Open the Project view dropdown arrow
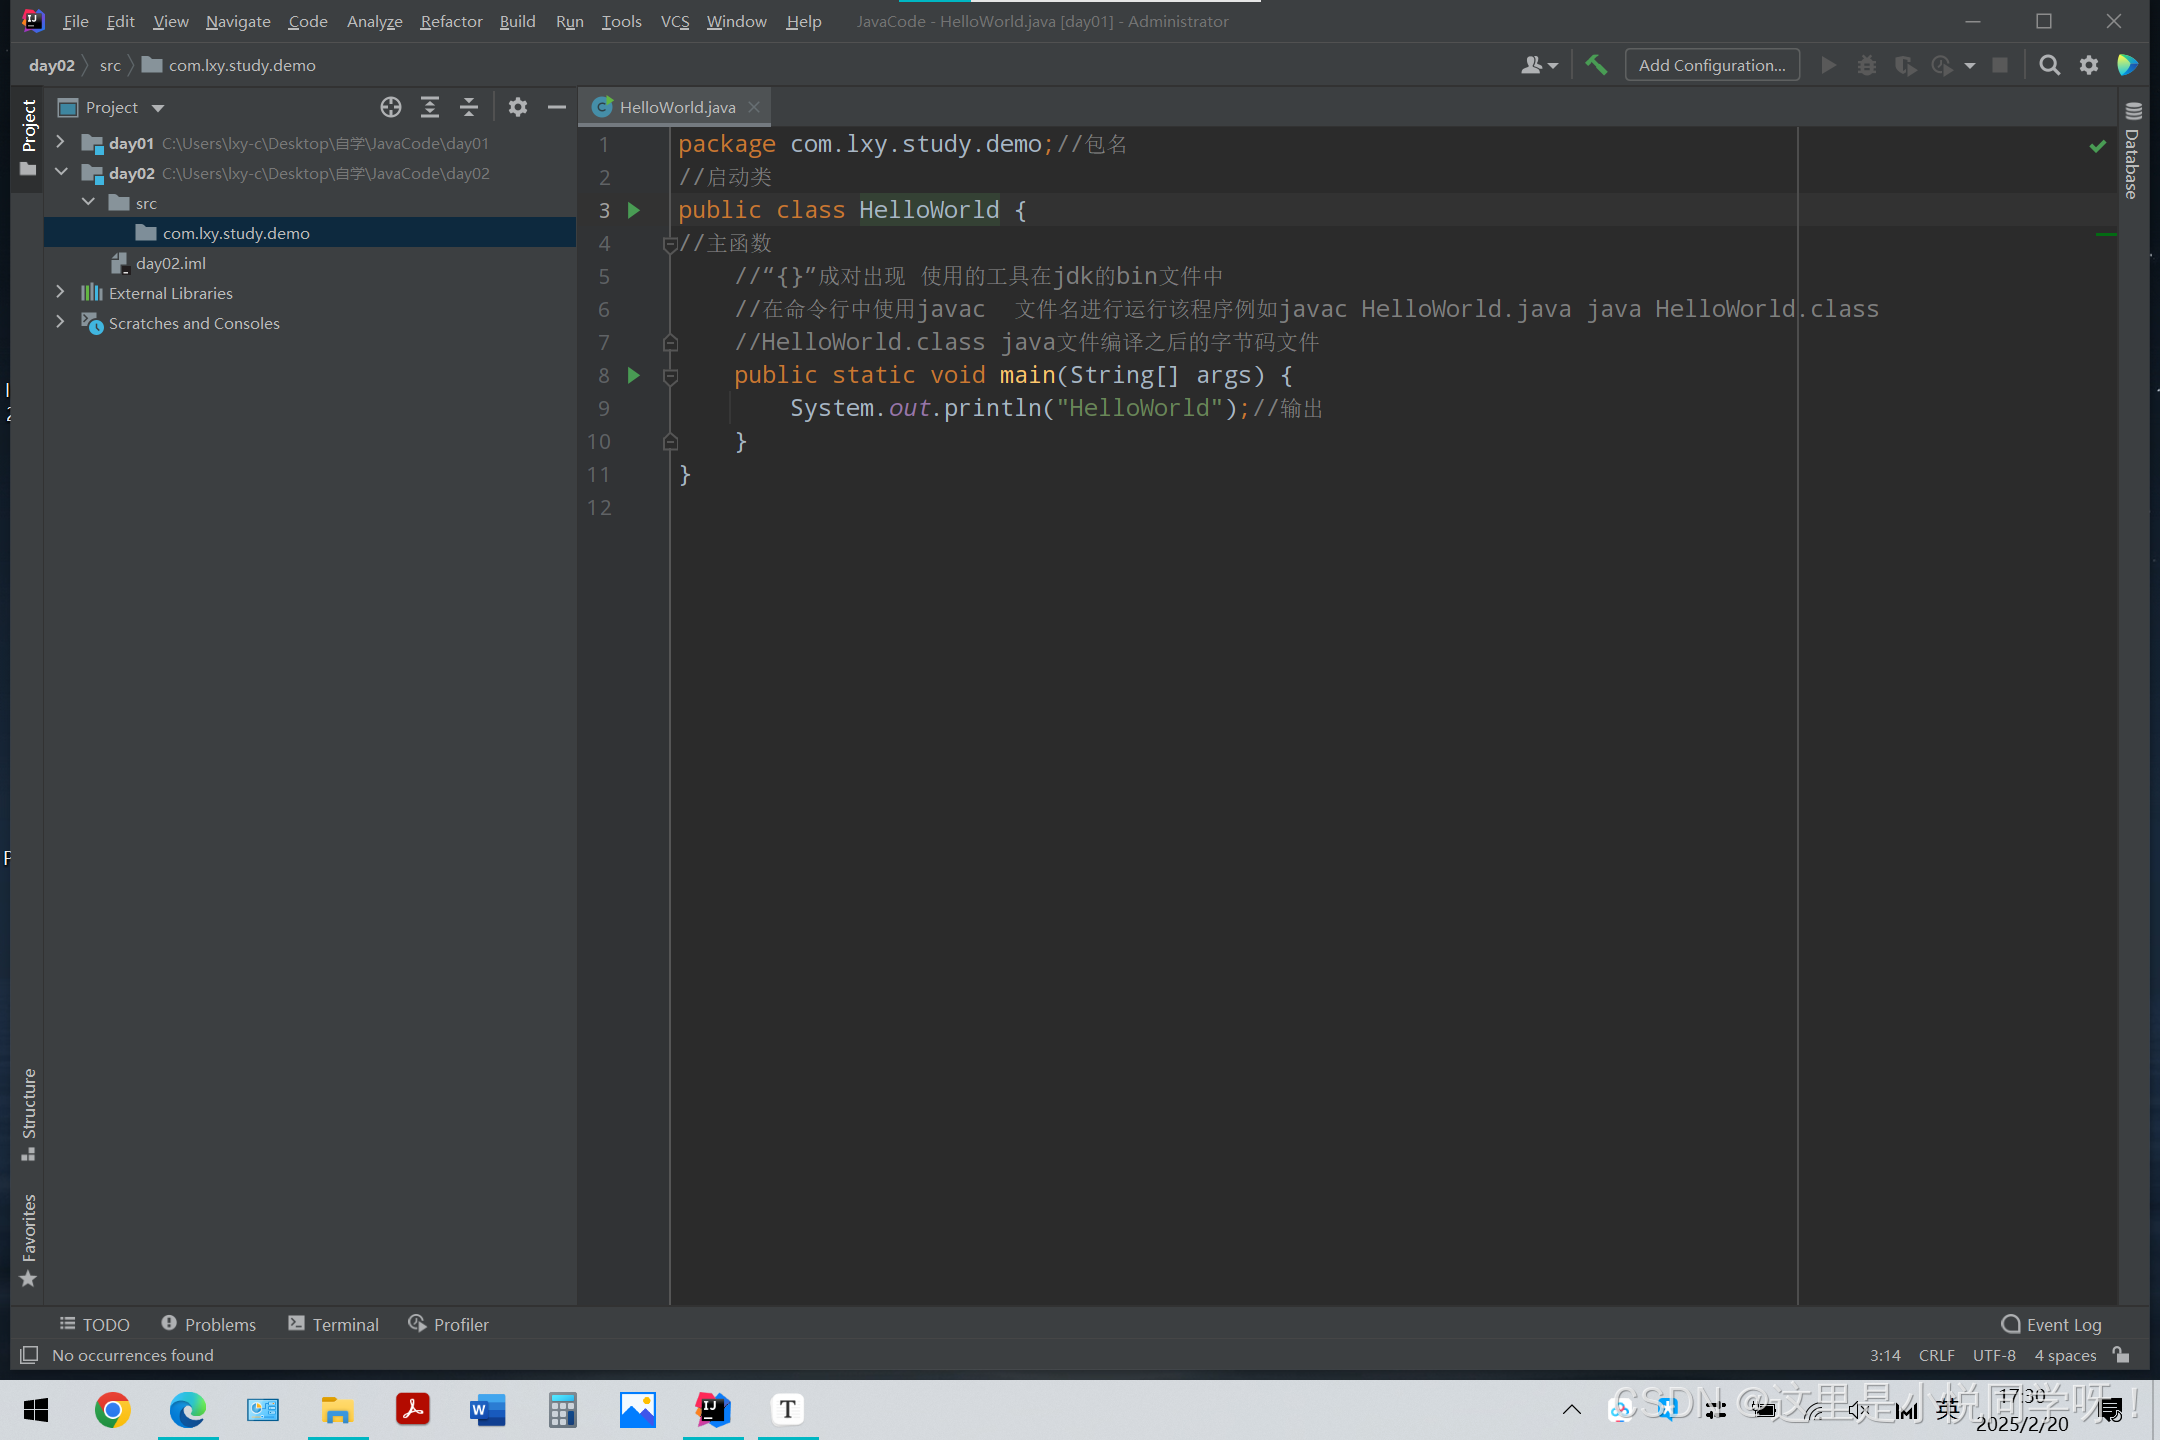Image resolution: width=2160 pixels, height=1440 pixels. tap(158, 108)
